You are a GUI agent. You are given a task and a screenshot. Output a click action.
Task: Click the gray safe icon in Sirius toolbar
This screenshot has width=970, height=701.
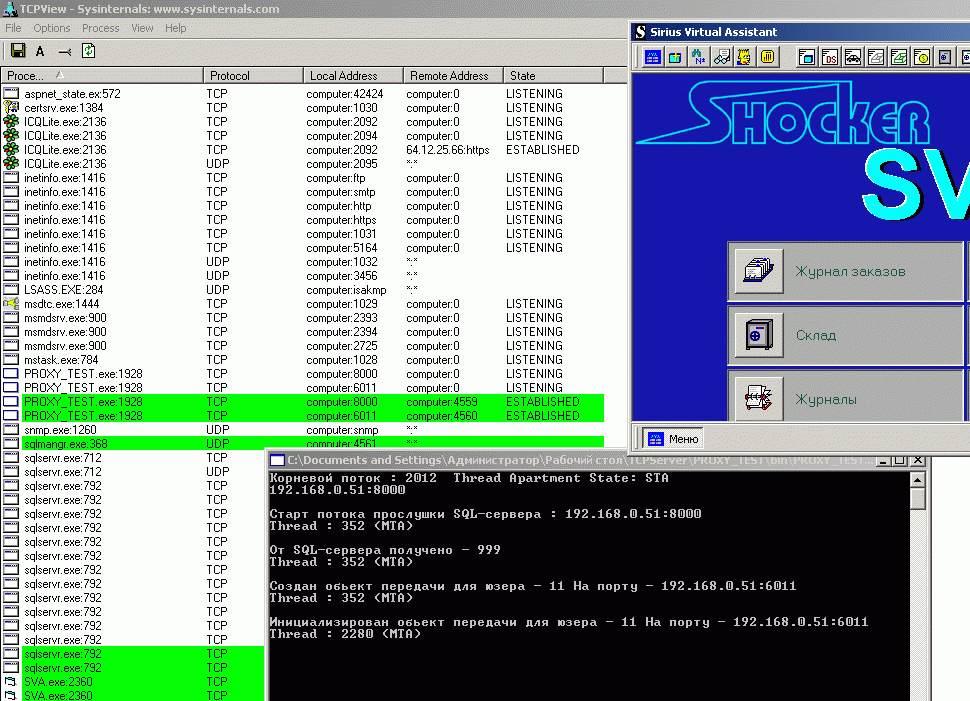(944, 58)
